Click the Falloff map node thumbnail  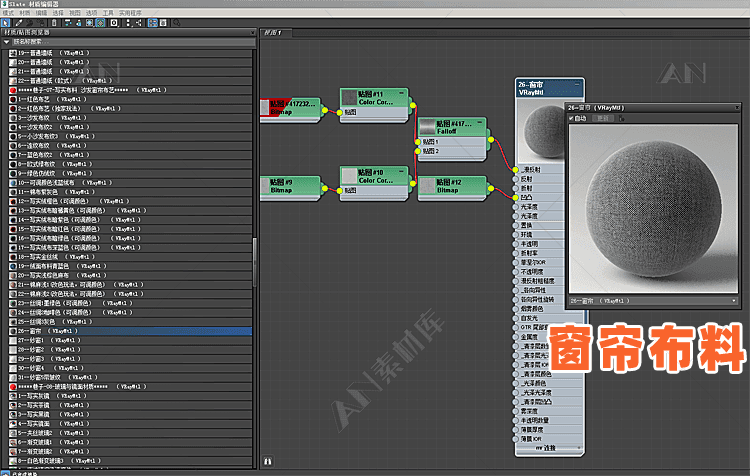click(x=426, y=127)
